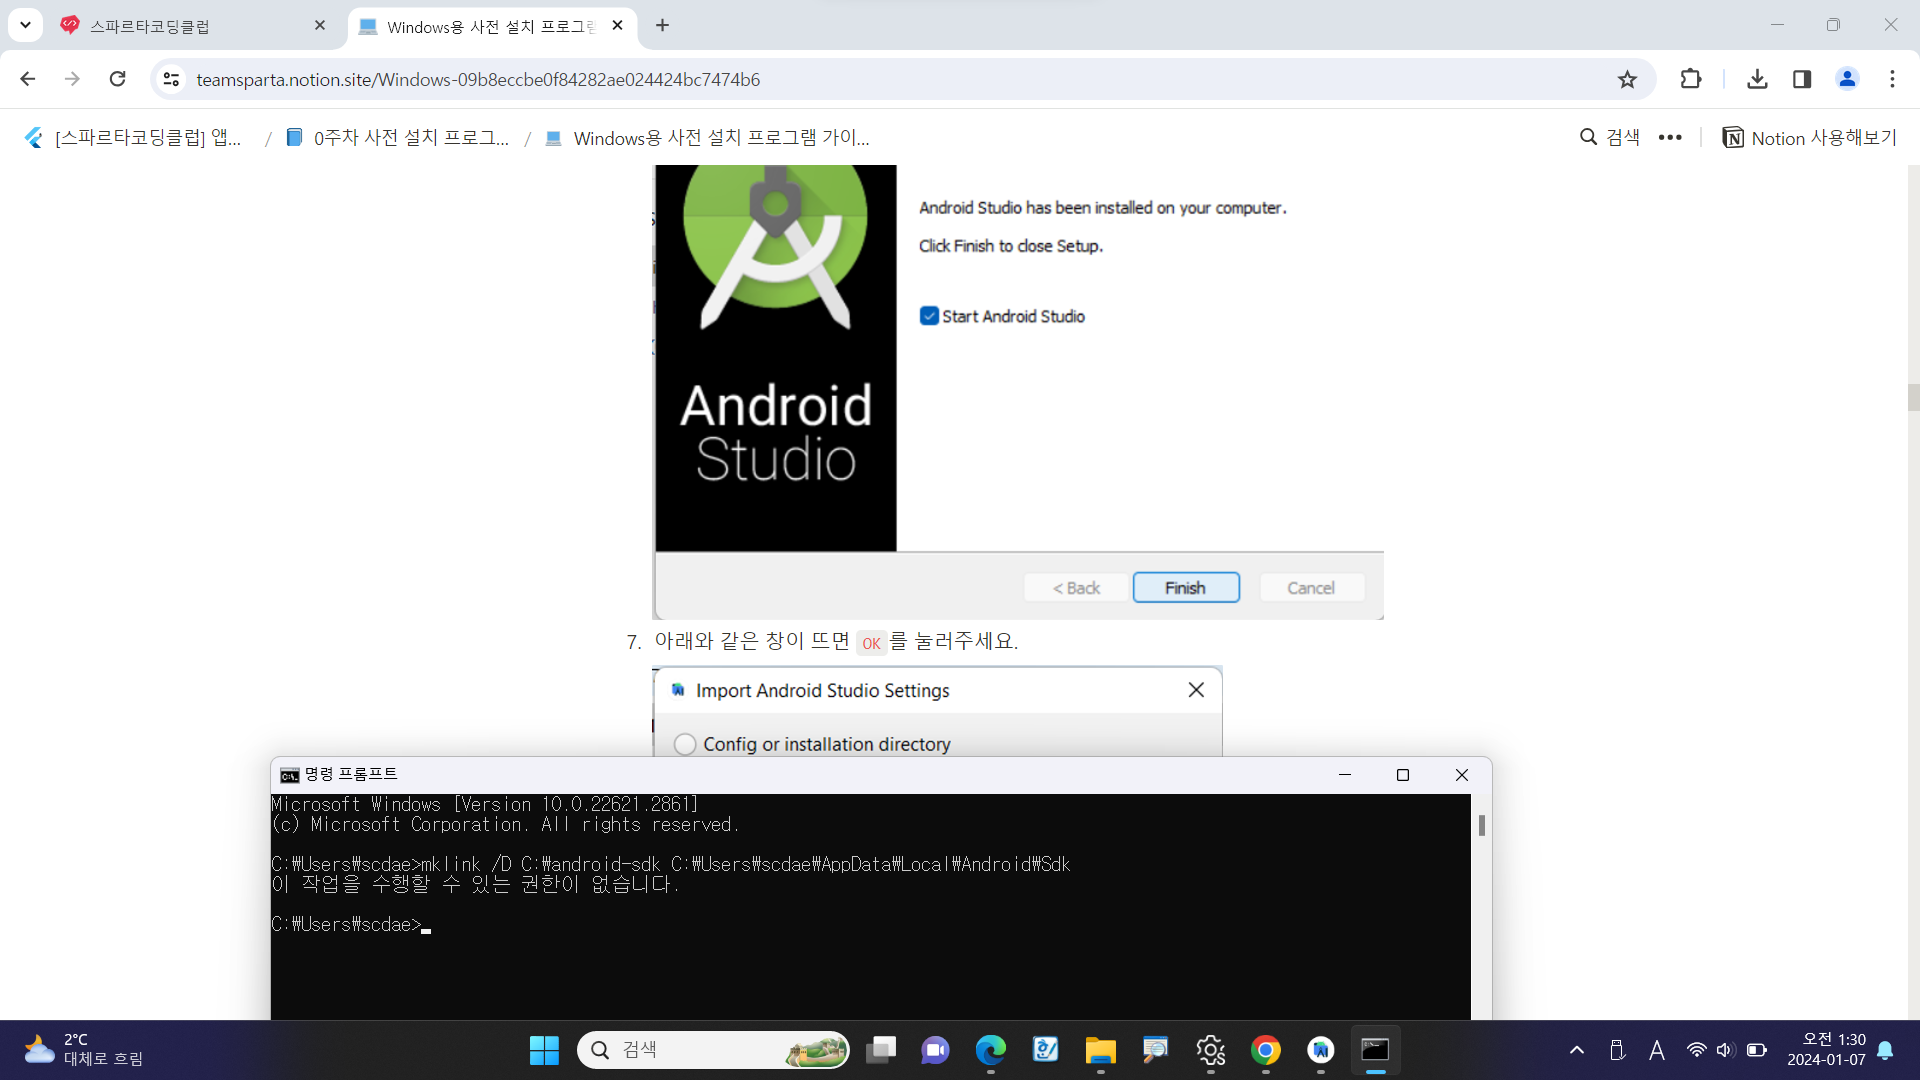Open Task View from taskbar
The image size is (1920, 1080).
click(881, 1050)
